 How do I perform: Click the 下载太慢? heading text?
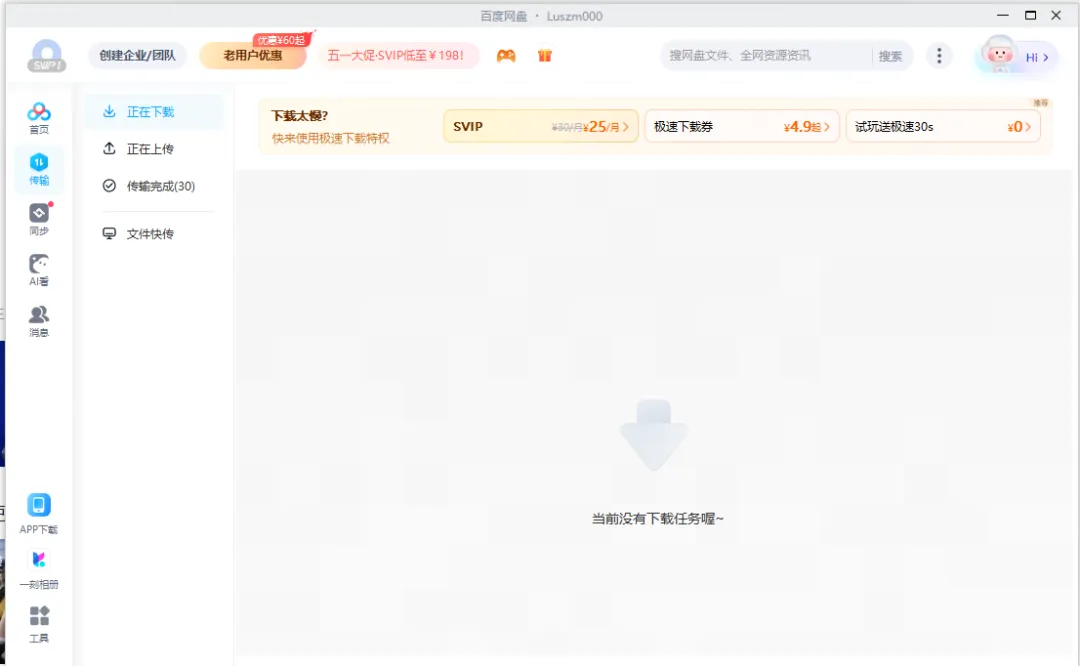tap(299, 116)
